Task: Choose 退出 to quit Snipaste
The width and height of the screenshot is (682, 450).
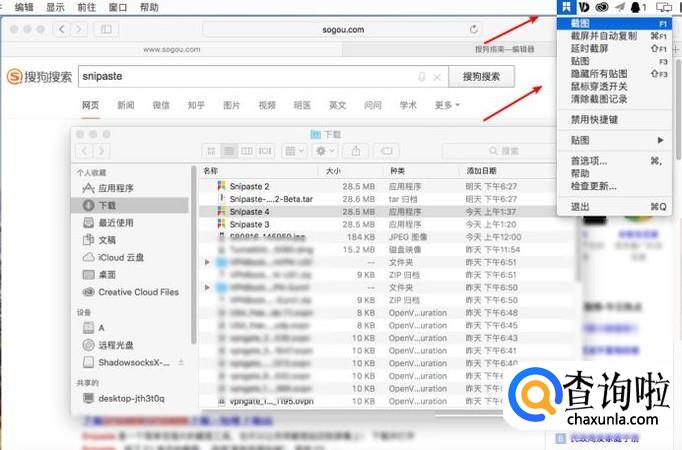Action: pyautogui.click(x=614, y=207)
